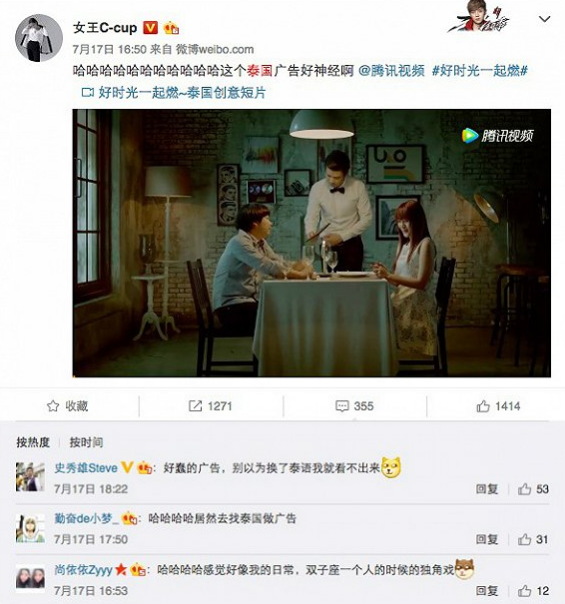
Task: Reply to 勤奋de小梦_ comment
Action: (x=487, y=539)
